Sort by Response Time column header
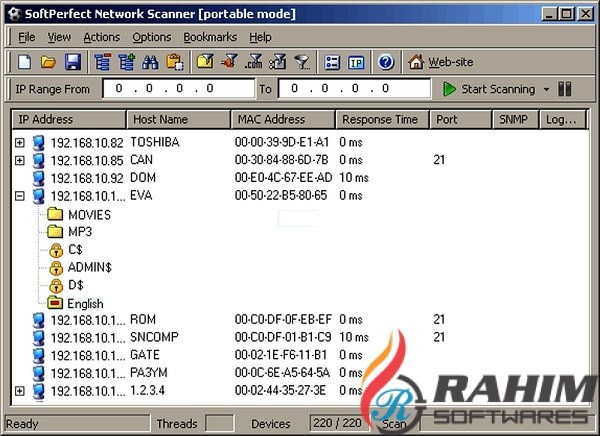 383,119
